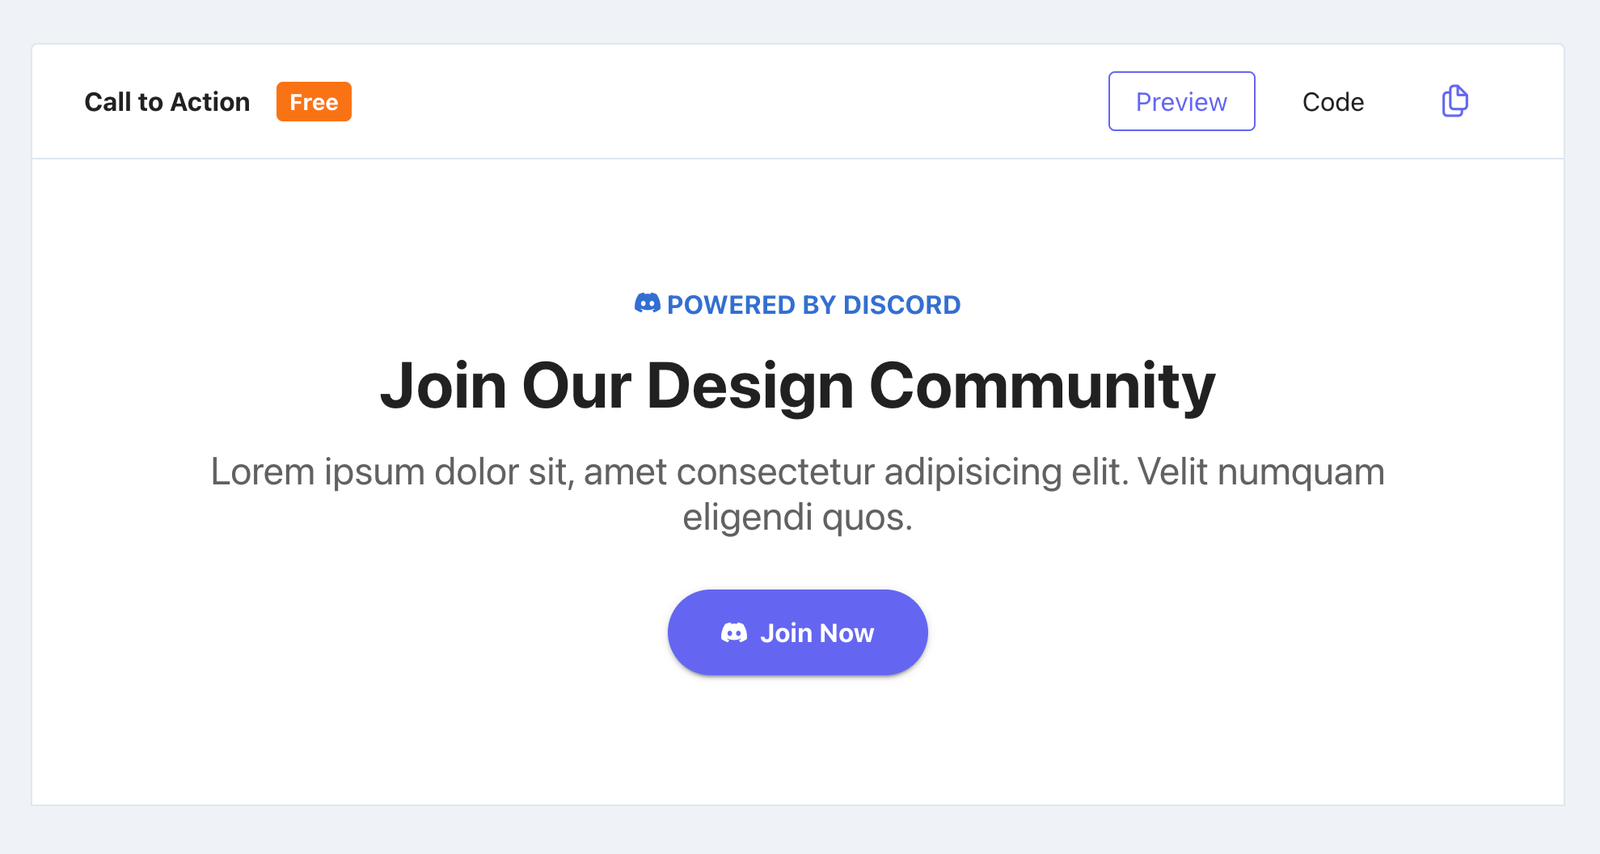Viewport: 1600px width, 854px height.
Task: Click the Join Our Design Community heading
Action: pyautogui.click(x=798, y=386)
